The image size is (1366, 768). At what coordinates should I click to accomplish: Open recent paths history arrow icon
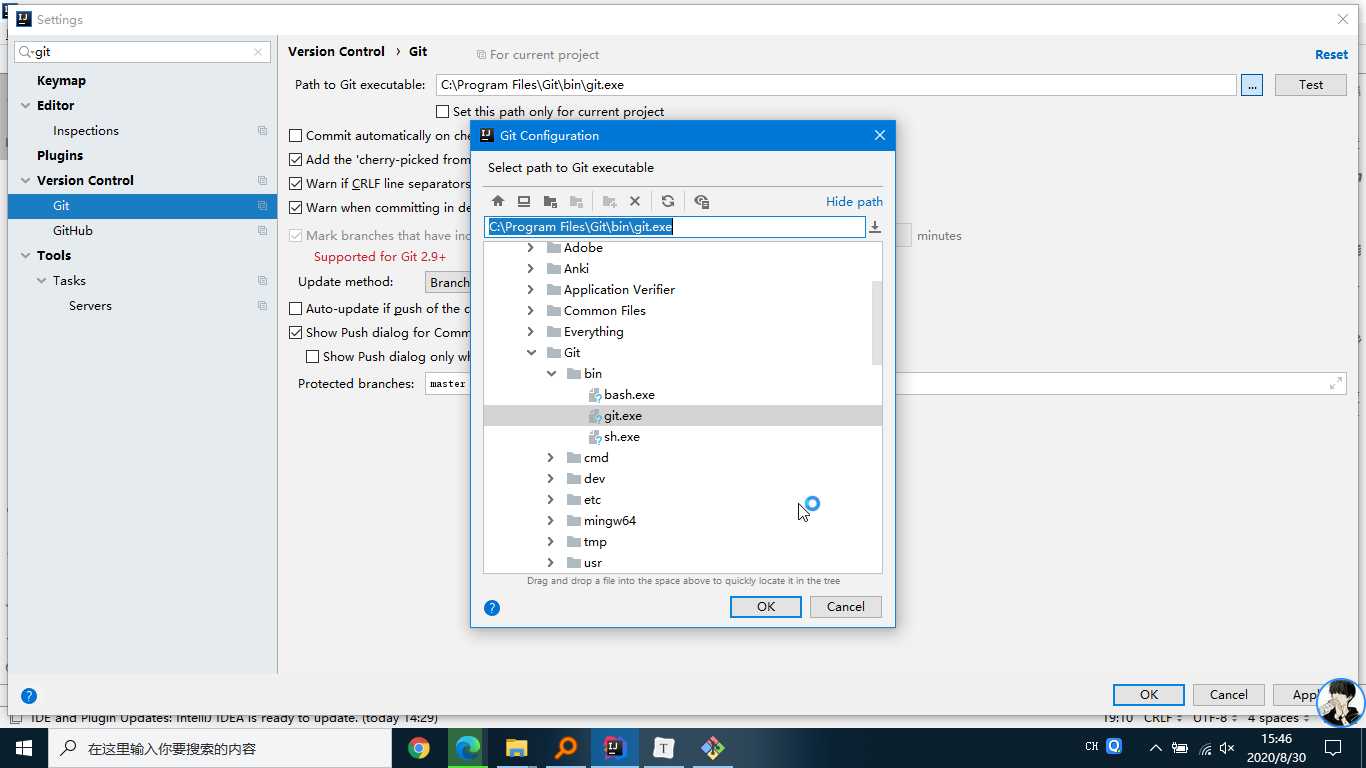click(x=875, y=227)
